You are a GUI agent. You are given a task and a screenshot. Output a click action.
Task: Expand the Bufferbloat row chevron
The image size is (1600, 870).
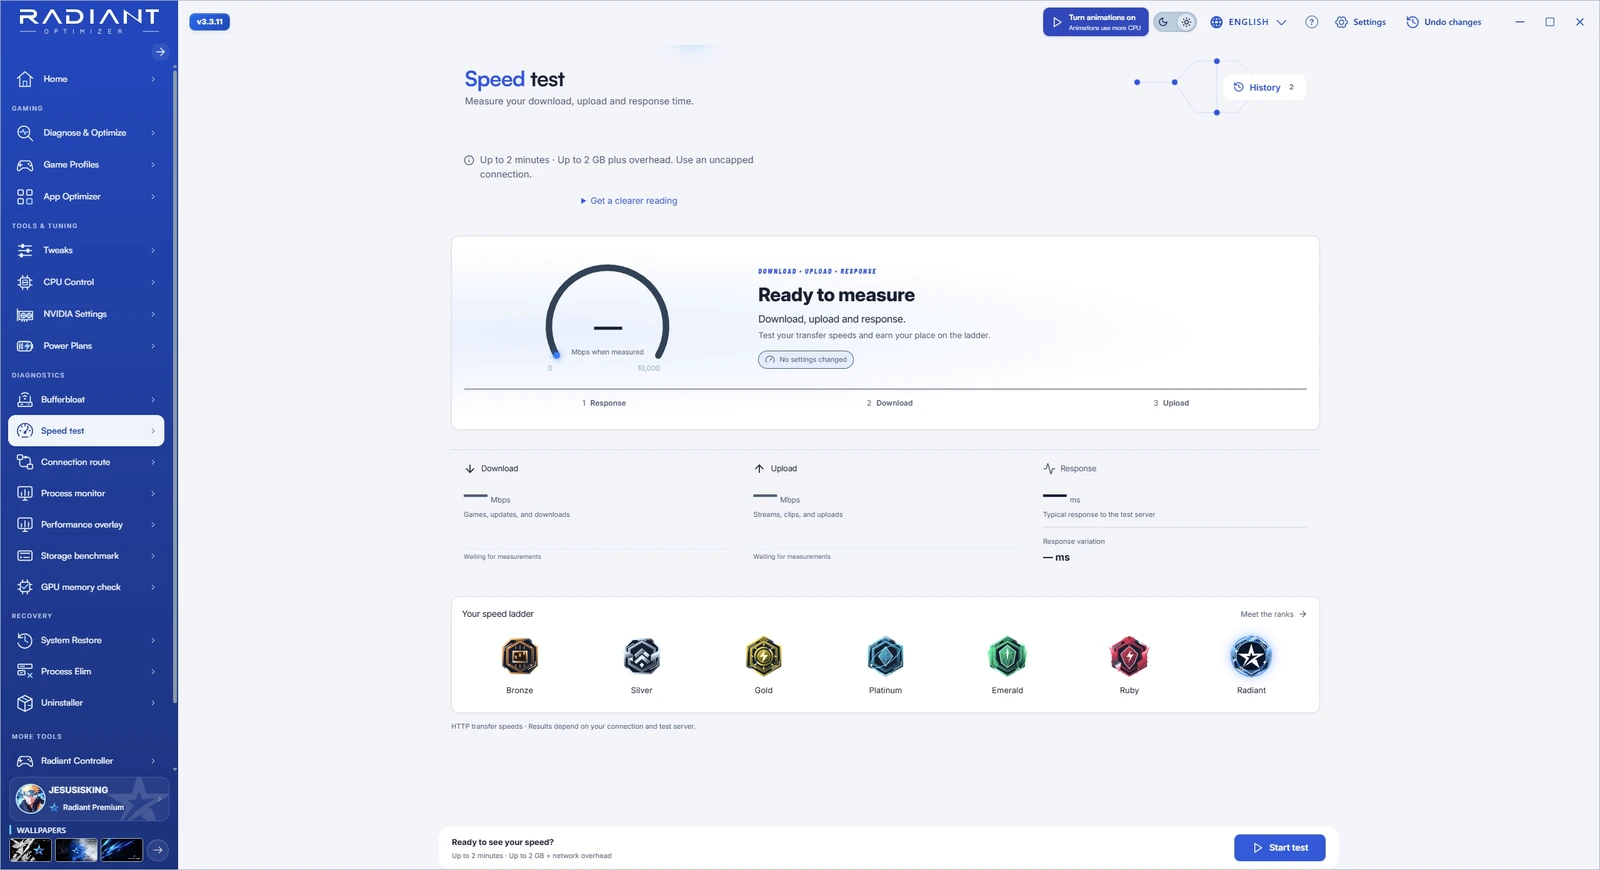(153, 400)
